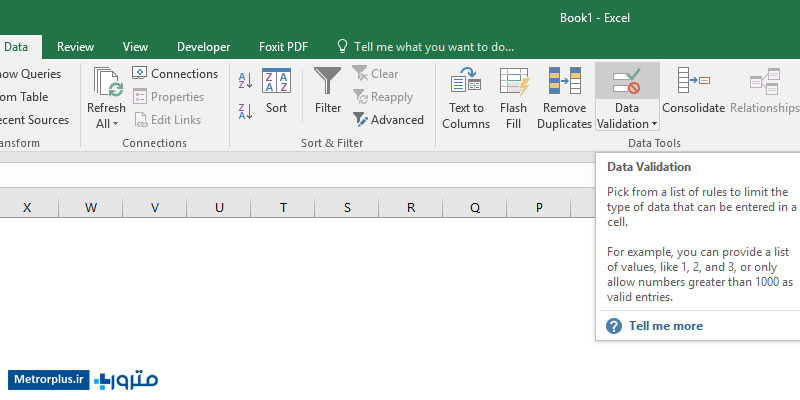This screenshot has height=400, width=800.
Task: Open the Foxit PDF tab
Action: pyautogui.click(x=284, y=47)
